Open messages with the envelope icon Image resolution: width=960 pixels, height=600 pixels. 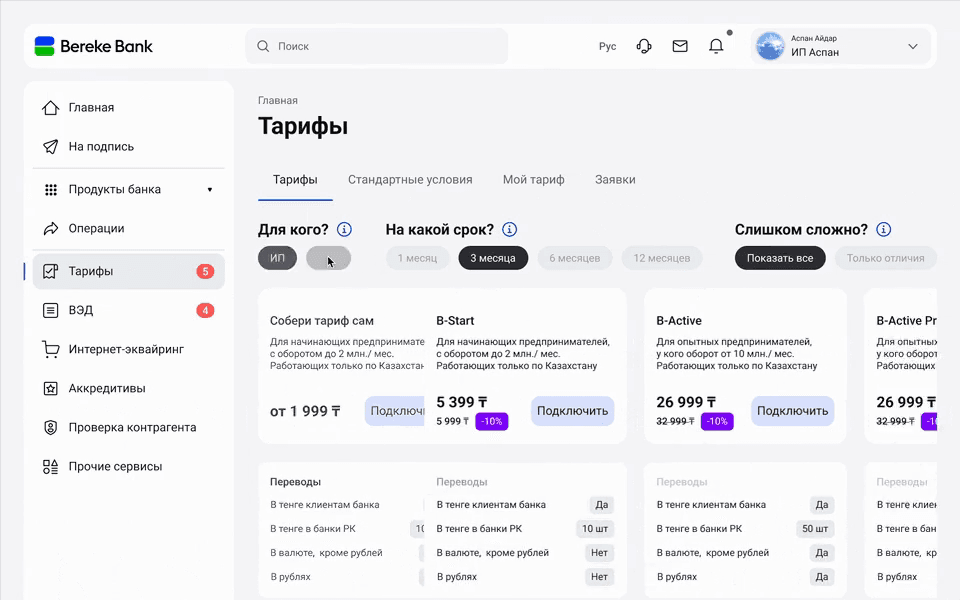coord(680,46)
